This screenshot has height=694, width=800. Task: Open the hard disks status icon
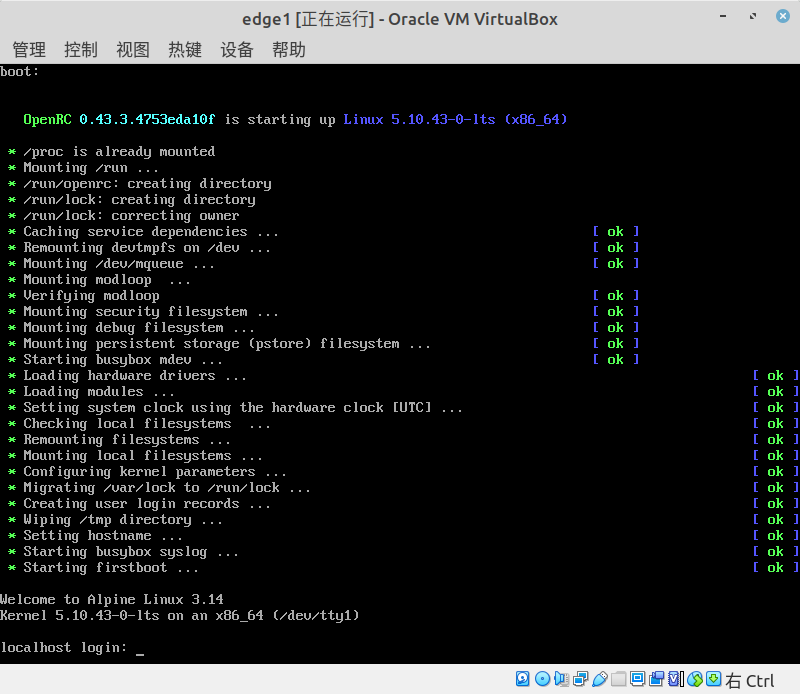pyautogui.click(x=522, y=678)
